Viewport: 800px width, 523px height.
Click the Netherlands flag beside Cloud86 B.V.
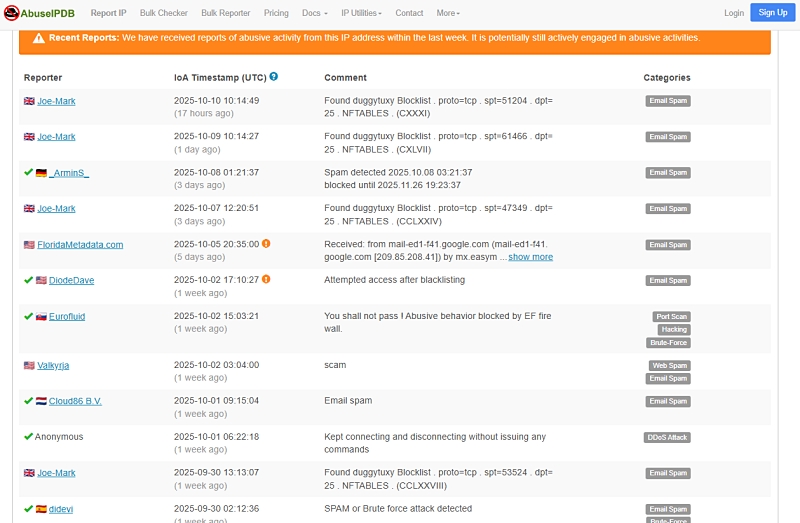(42, 401)
